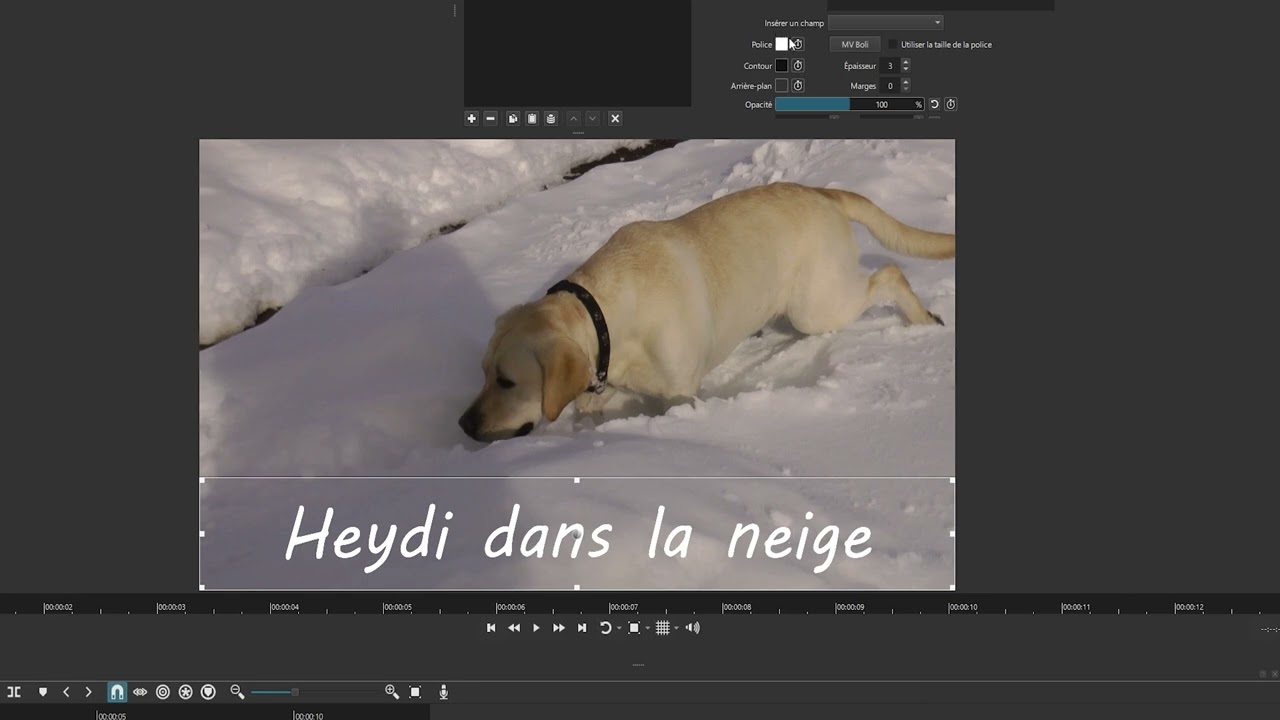Screen dimensions: 1280x720
Task: Reset opacity to default value
Action: pyautogui.click(x=934, y=104)
